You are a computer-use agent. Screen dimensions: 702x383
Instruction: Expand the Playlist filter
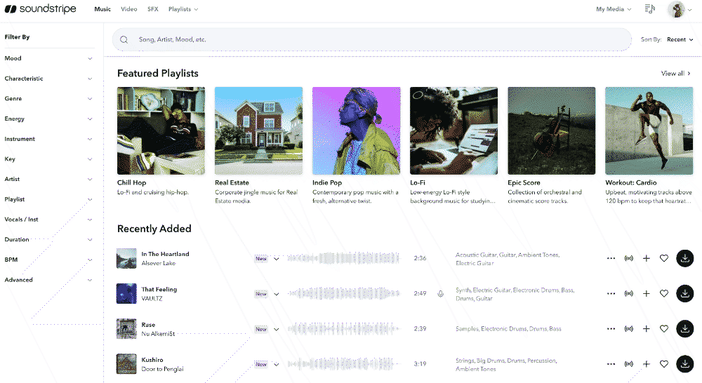48,199
